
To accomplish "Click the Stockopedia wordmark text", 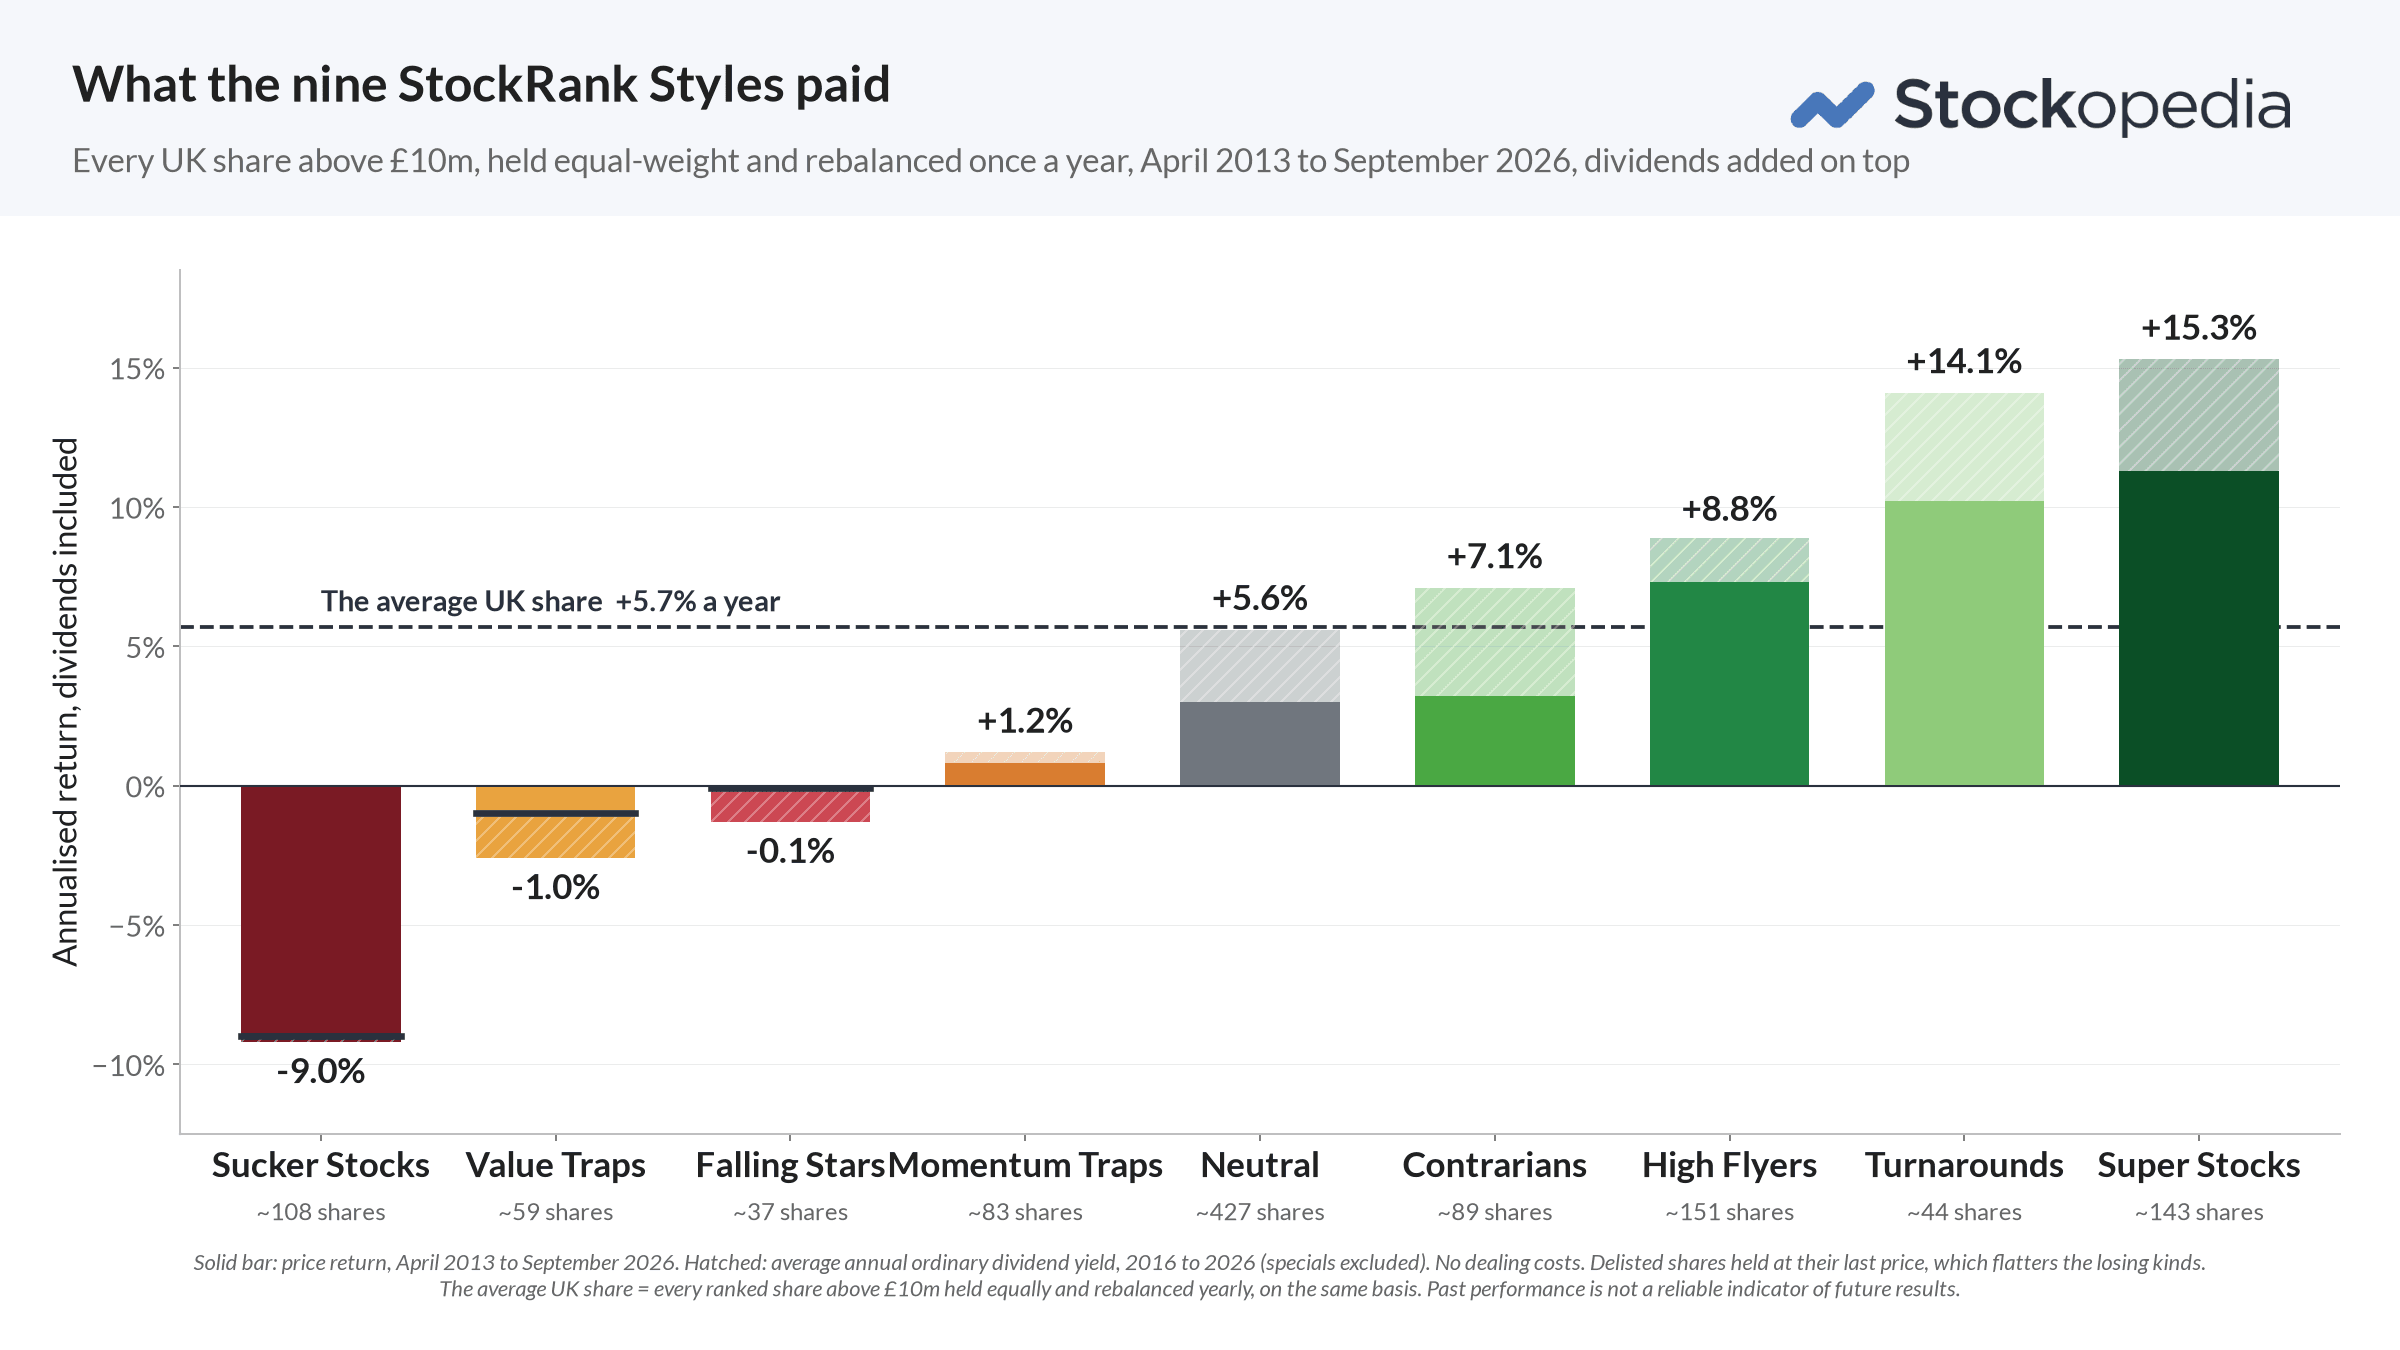I will click(2092, 106).
